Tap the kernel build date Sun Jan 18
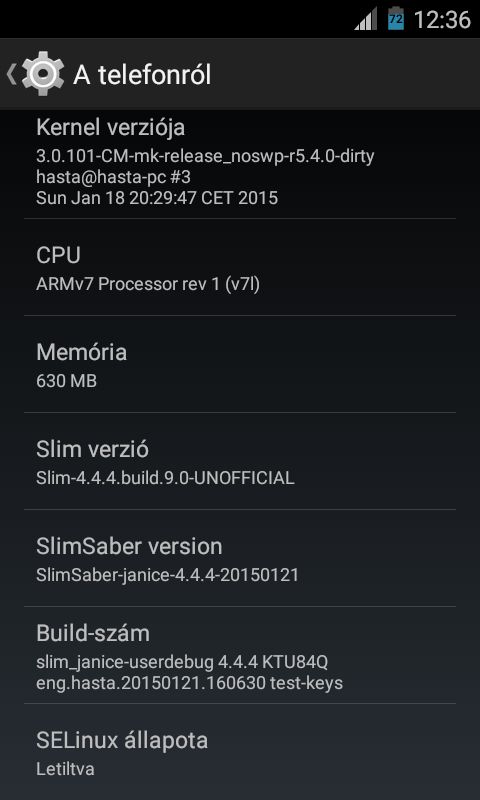Viewport: 480px width, 800px height. [157, 198]
